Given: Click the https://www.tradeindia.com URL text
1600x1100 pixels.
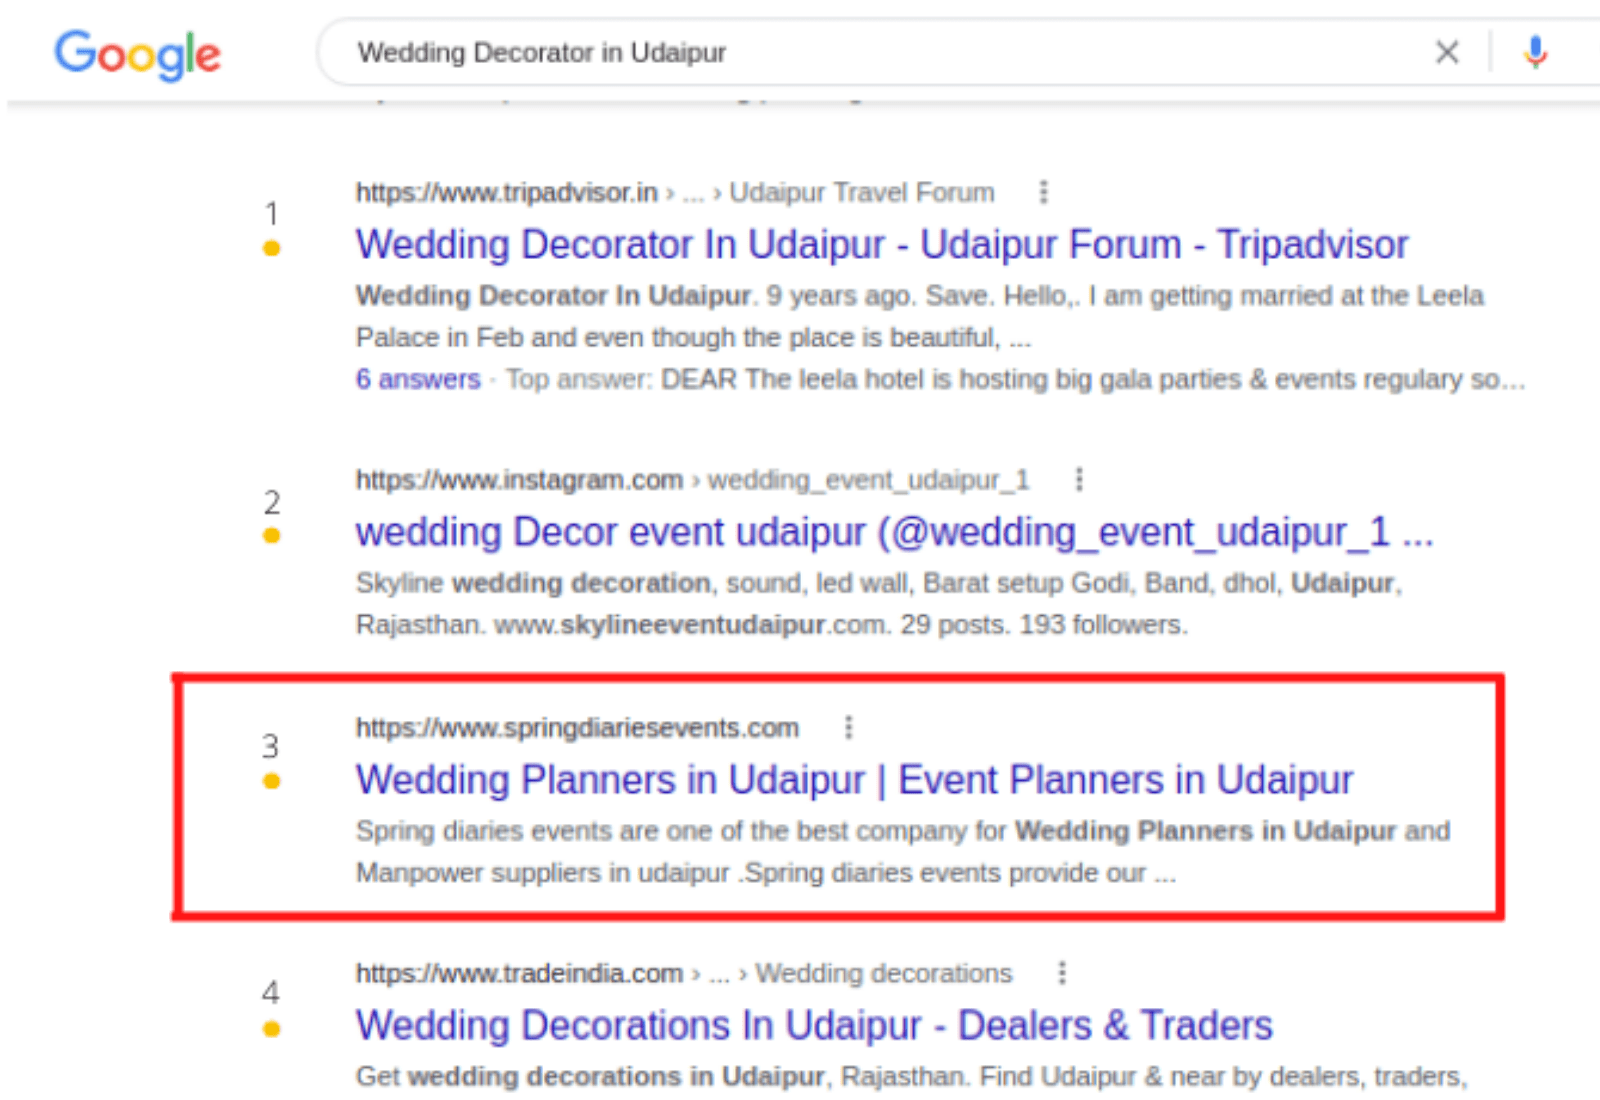Looking at the screenshot, I should click(x=519, y=973).
